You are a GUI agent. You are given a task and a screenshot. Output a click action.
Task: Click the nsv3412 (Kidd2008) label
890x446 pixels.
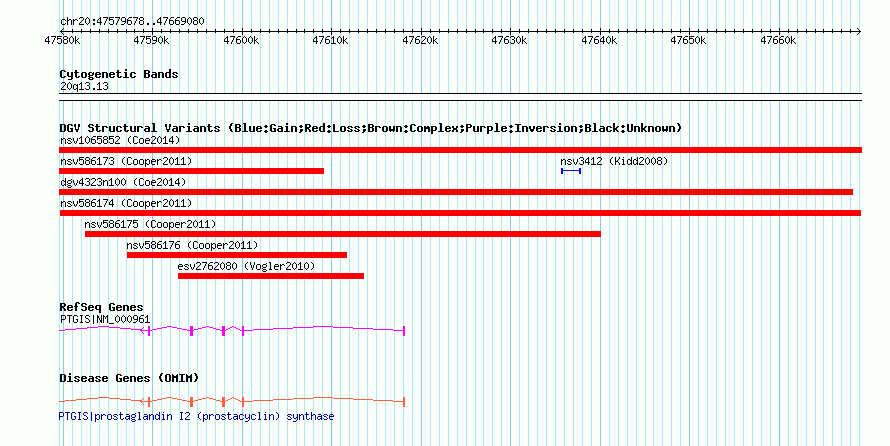(614, 161)
